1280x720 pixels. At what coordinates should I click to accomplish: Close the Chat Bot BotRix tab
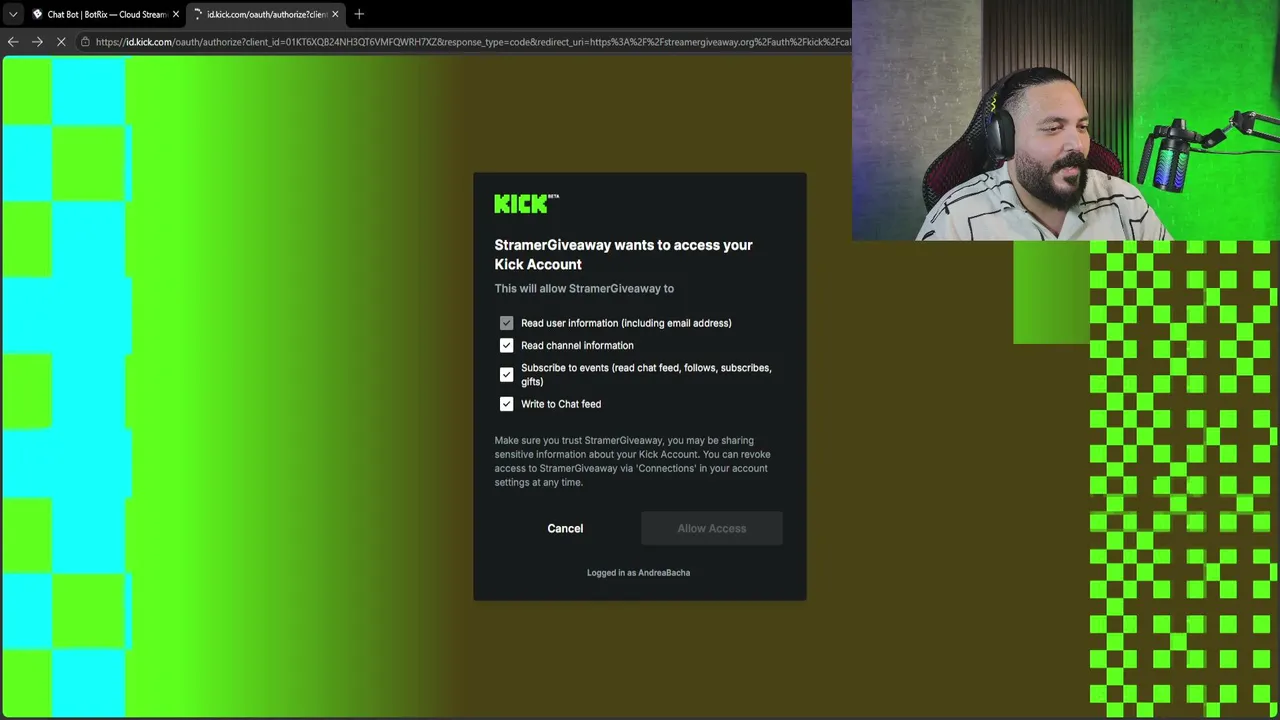tap(176, 14)
